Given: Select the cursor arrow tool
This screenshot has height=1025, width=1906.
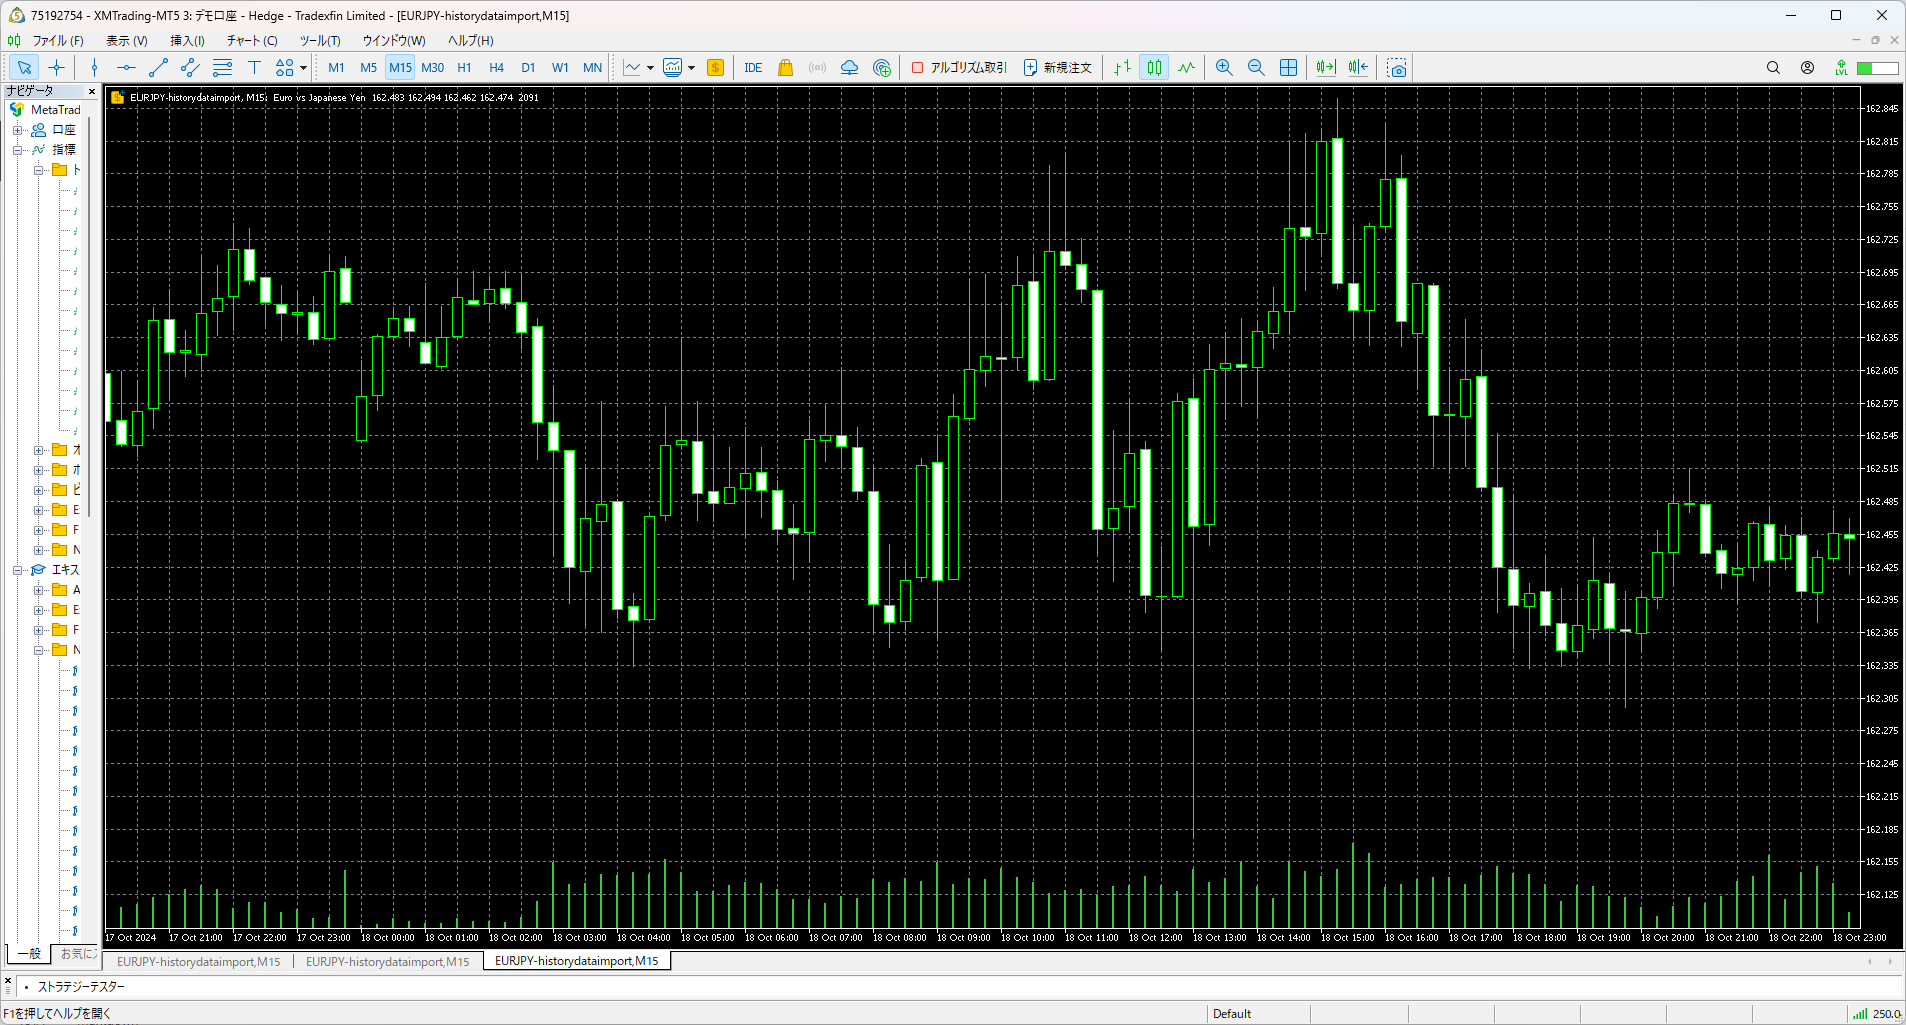Looking at the screenshot, I should click(x=24, y=67).
